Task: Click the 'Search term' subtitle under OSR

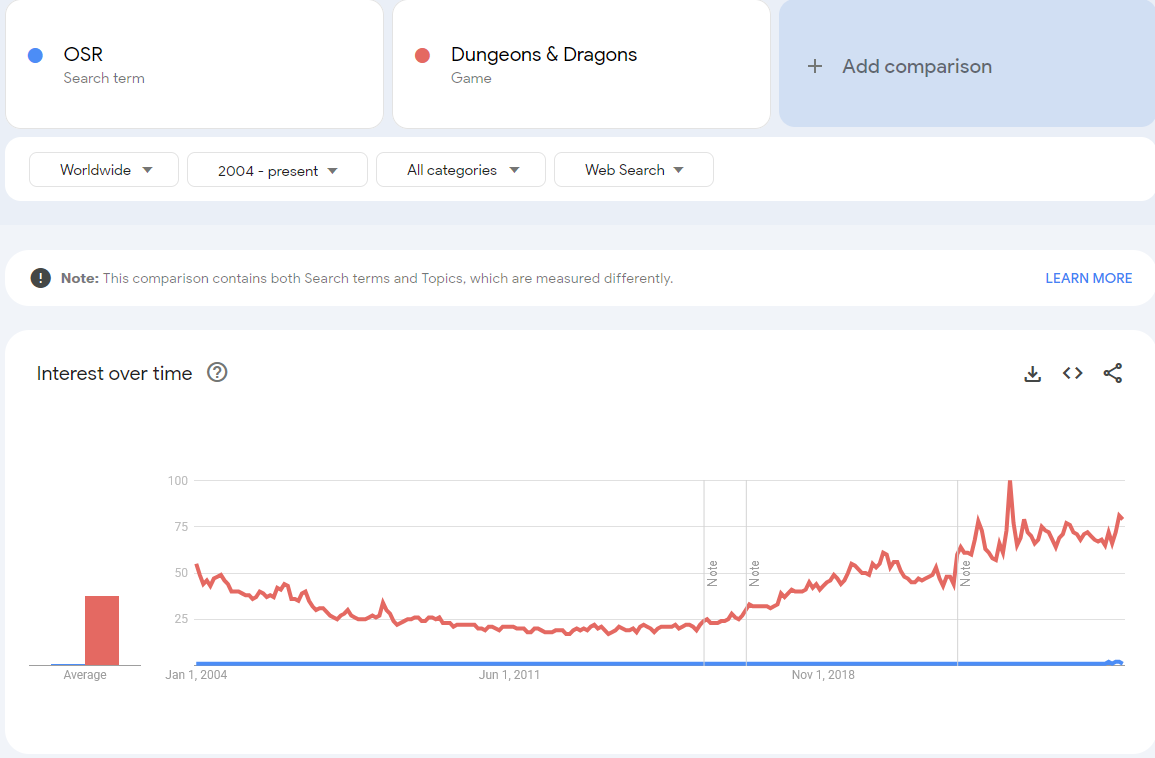Action: (x=104, y=78)
